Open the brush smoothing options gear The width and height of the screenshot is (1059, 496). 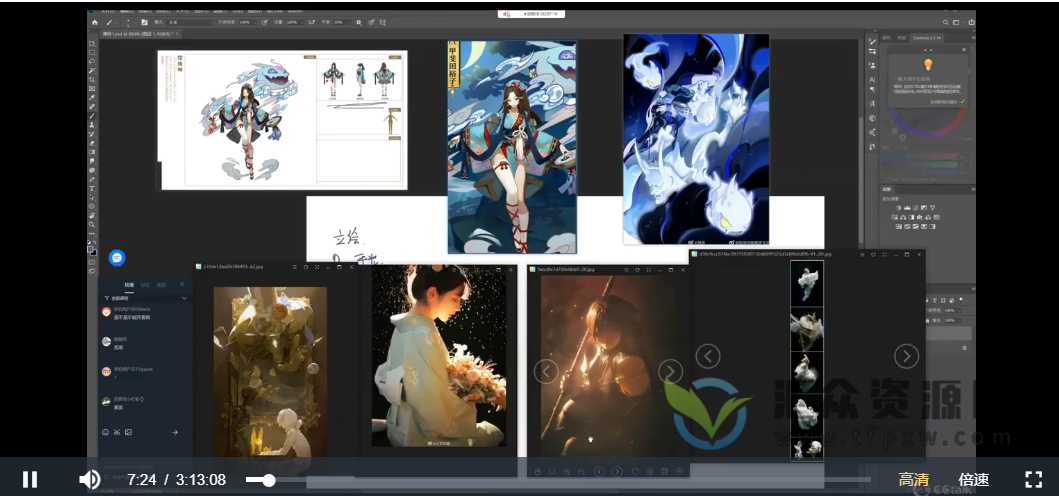click(359, 22)
